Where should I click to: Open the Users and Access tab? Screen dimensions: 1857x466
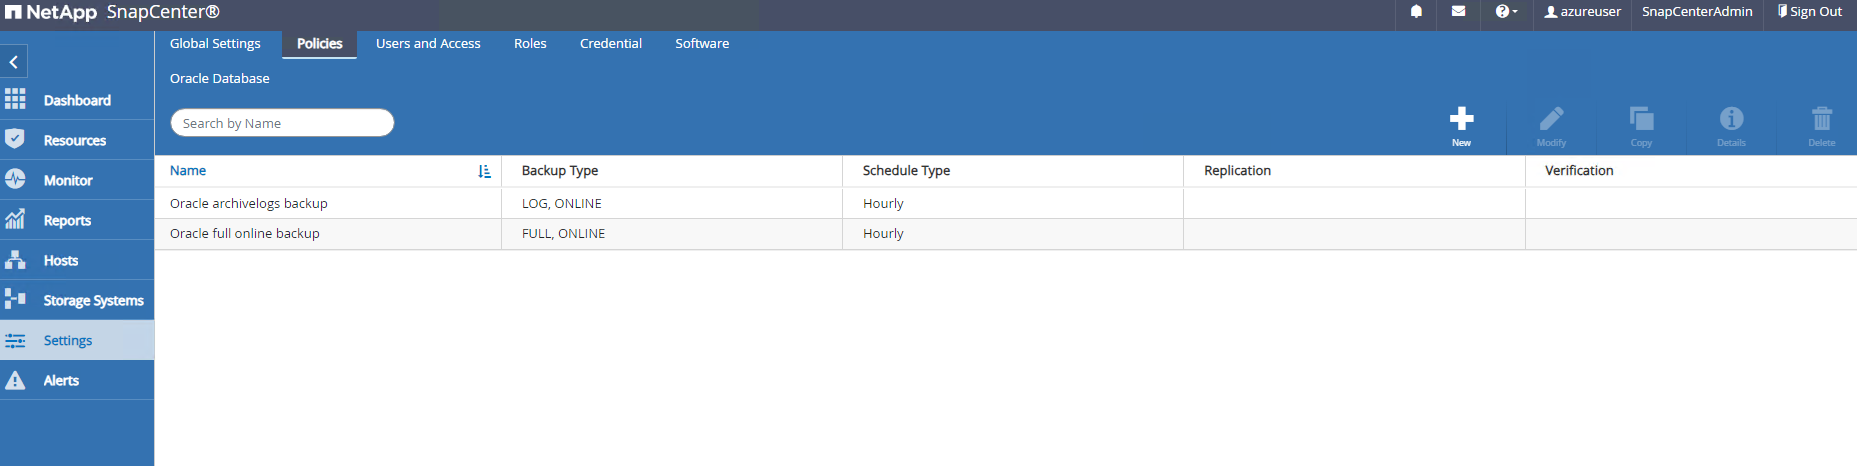coord(428,44)
